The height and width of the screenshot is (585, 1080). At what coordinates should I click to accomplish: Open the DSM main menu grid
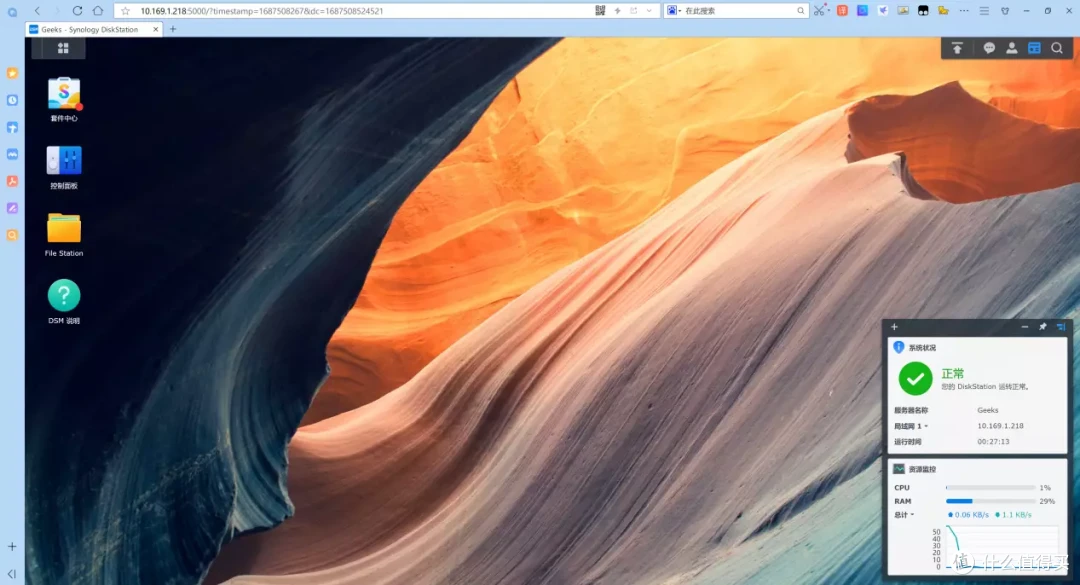[x=63, y=48]
